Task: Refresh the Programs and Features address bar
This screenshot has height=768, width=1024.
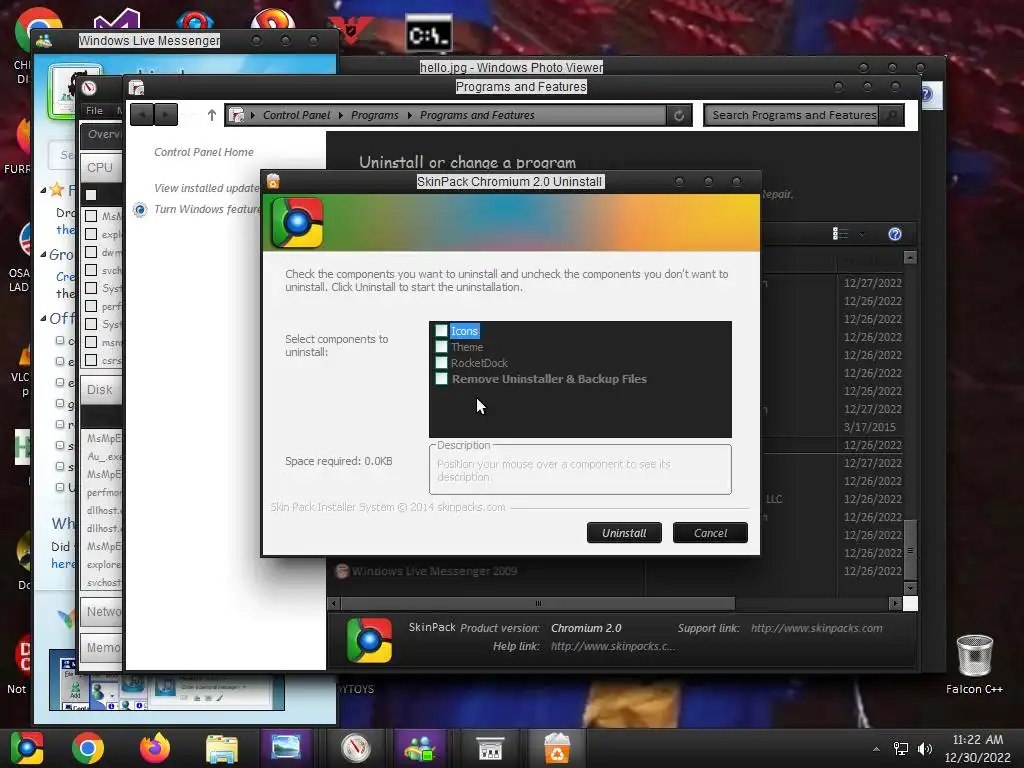Action: pyautogui.click(x=679, y=116)
